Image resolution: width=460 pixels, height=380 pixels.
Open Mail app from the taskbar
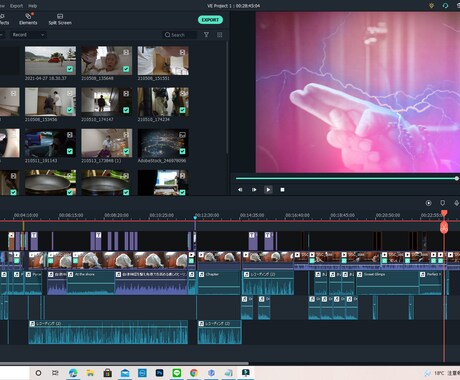pyautogui.click(x=125, y=373)
